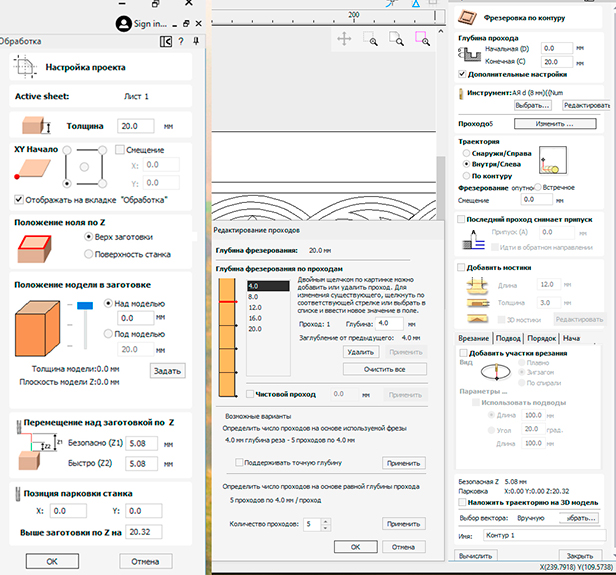Click the Толщина thickness input field
This screenshot has height=575, width=616.
pos(137,126)
